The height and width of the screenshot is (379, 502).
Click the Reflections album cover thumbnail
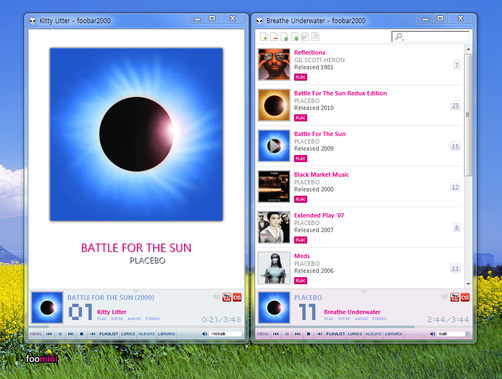(274, 64)
